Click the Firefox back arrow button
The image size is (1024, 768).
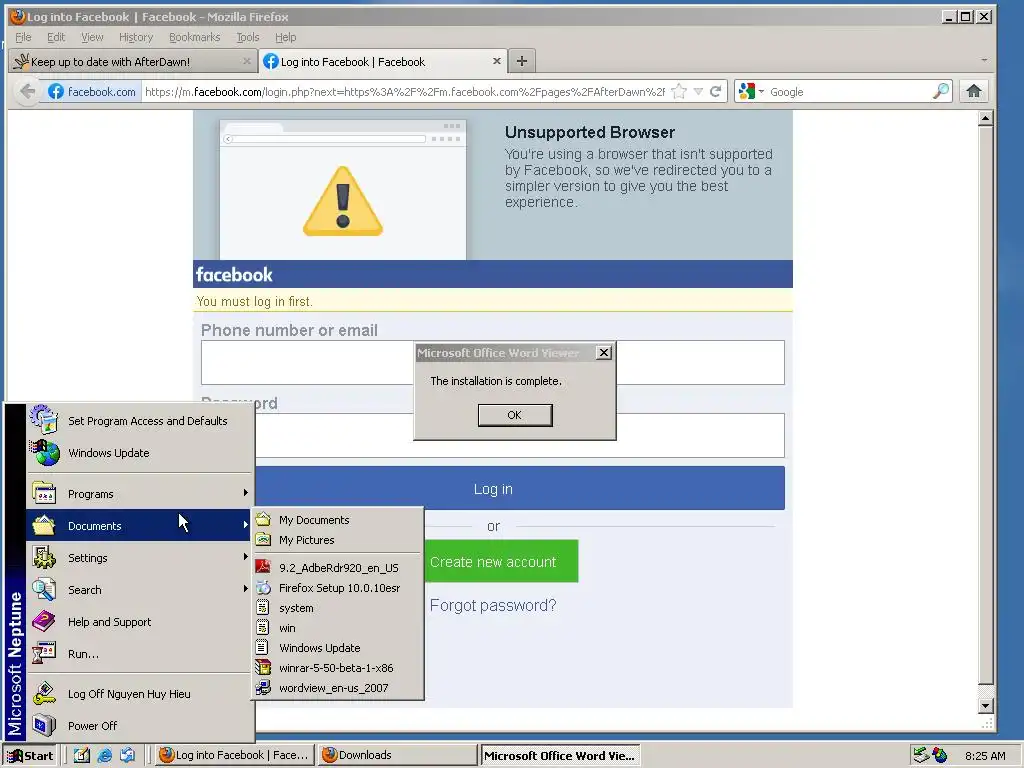coord(27,91)
